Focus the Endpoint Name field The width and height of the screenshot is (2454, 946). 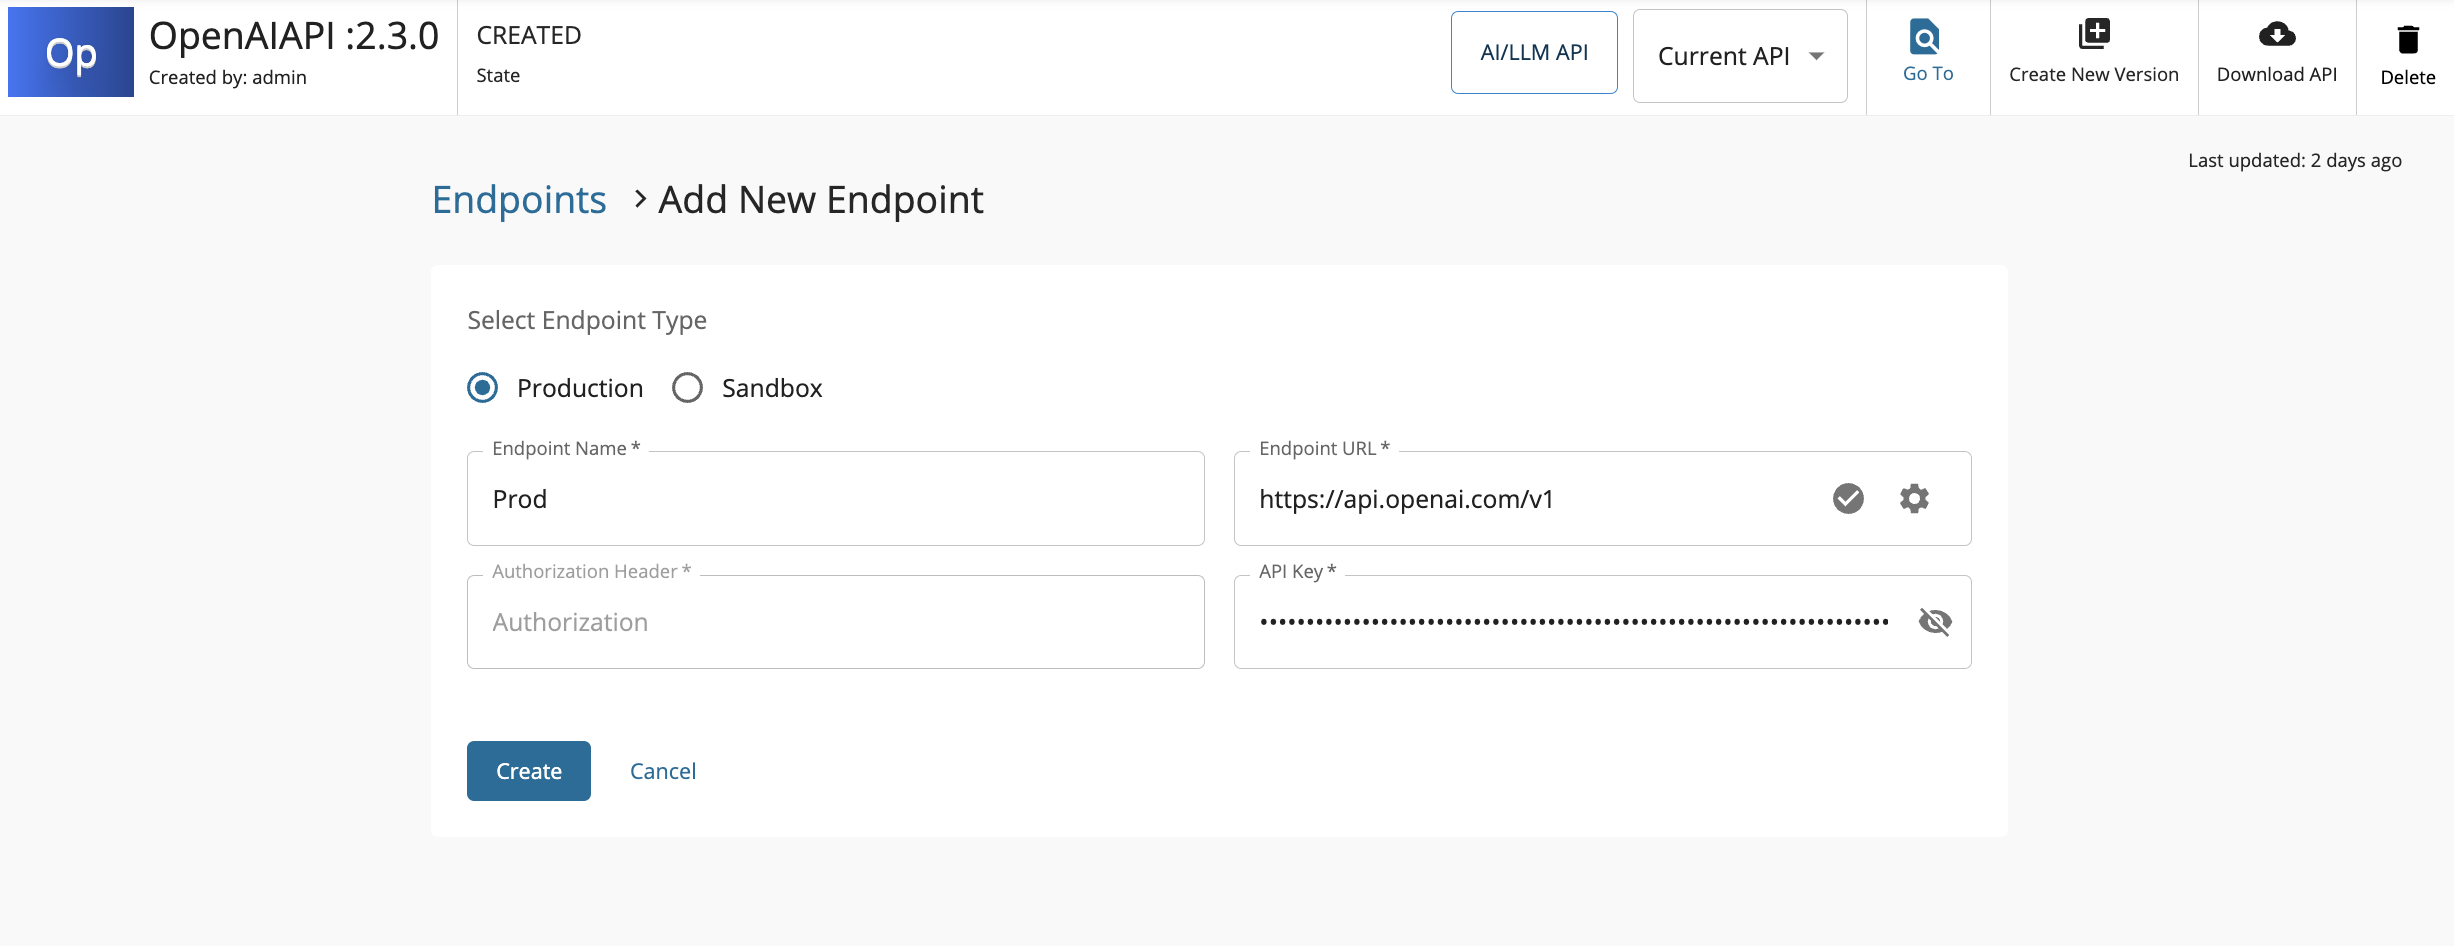click(x=835, y=499)
